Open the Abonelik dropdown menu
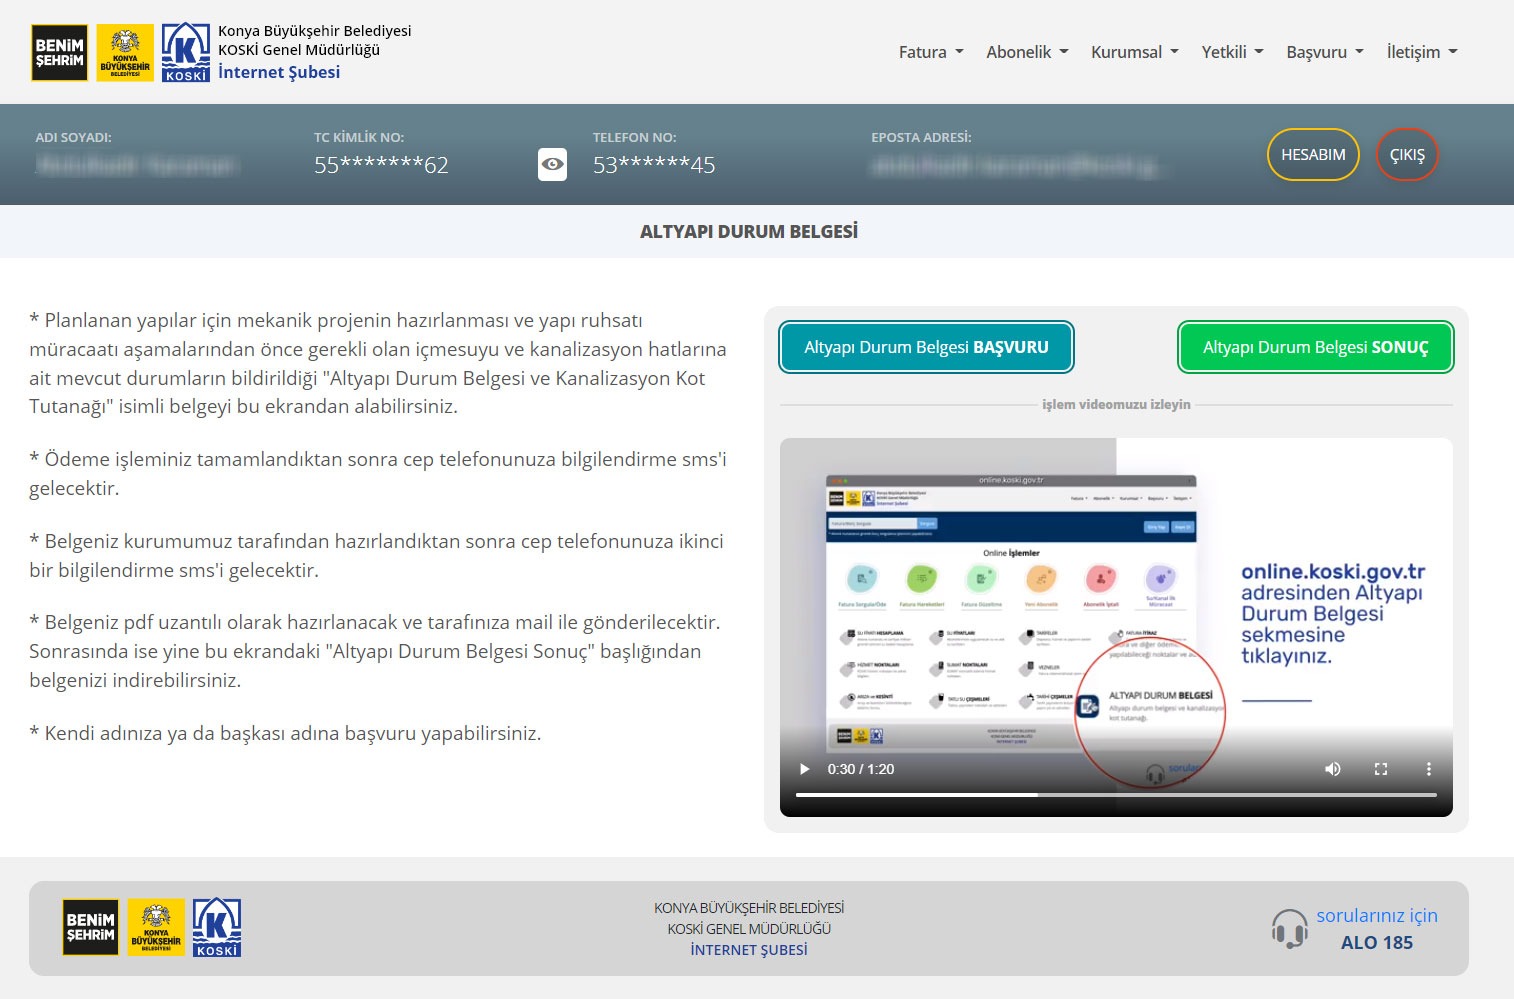This screenshot has width=1514, height=999. (x=1027, y=52)
